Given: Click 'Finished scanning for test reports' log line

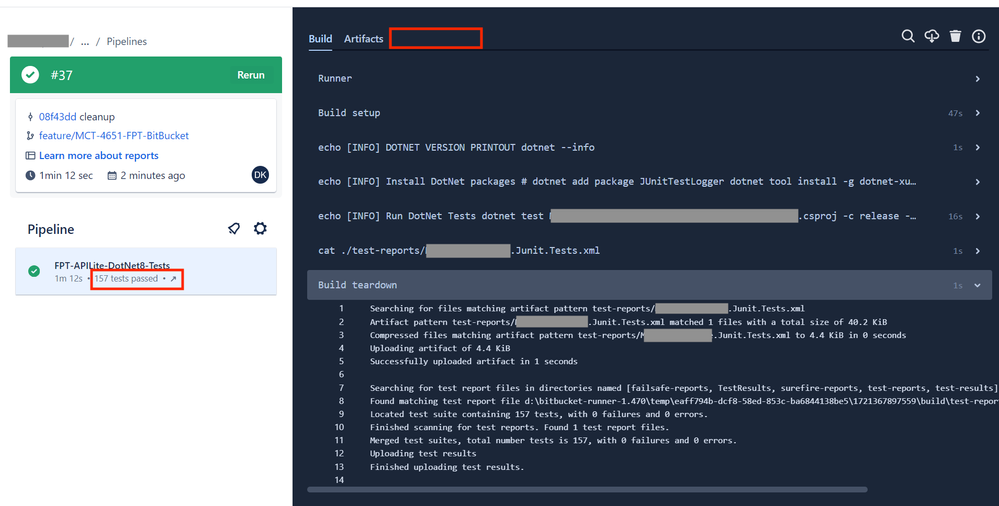Looking at the screenshot, I should click(519, 427).
